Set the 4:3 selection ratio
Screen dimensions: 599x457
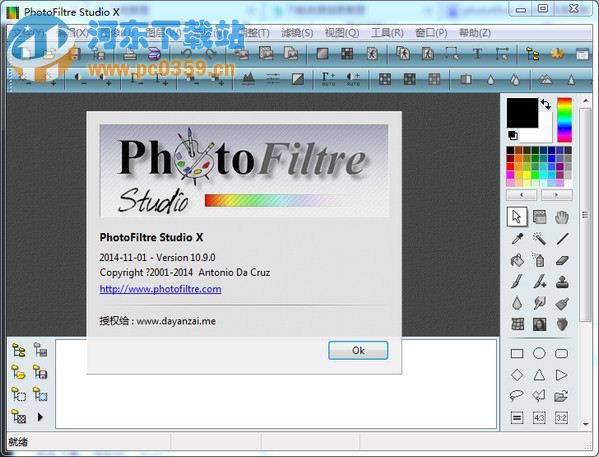(x=539, y=418)
